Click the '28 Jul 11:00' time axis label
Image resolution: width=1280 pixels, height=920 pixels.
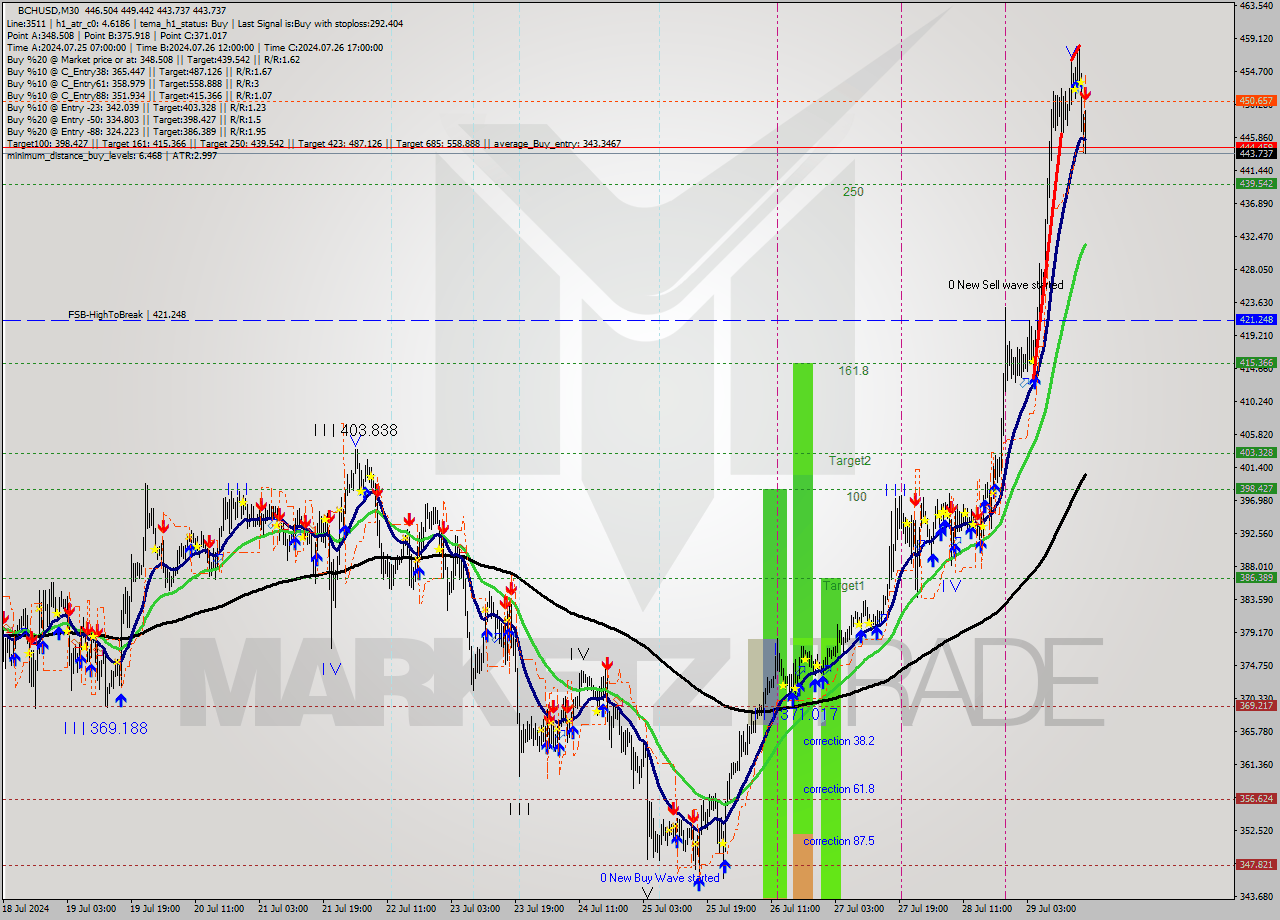(x=987, y=909)
